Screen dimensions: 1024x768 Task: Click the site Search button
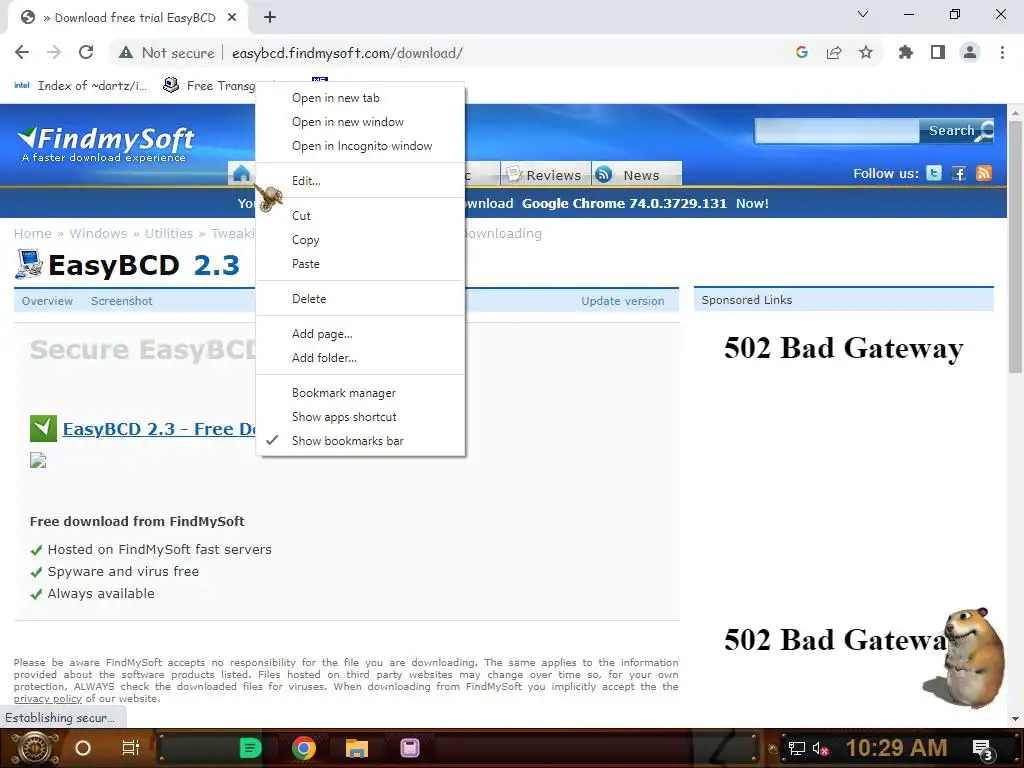(956, 131)
